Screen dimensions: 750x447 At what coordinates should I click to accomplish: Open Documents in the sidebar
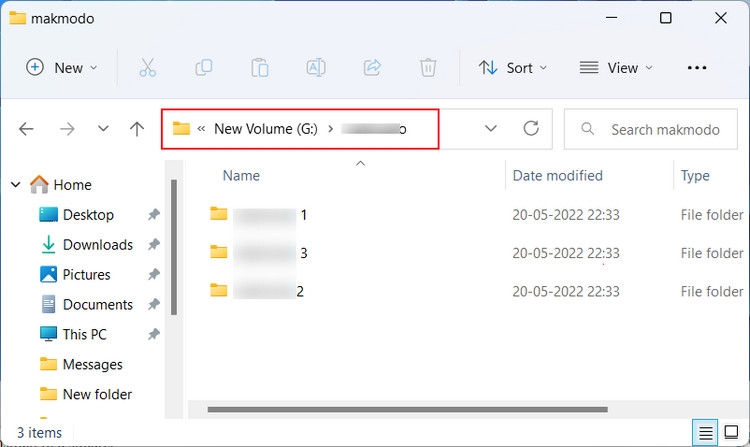(x=87, y=305)
